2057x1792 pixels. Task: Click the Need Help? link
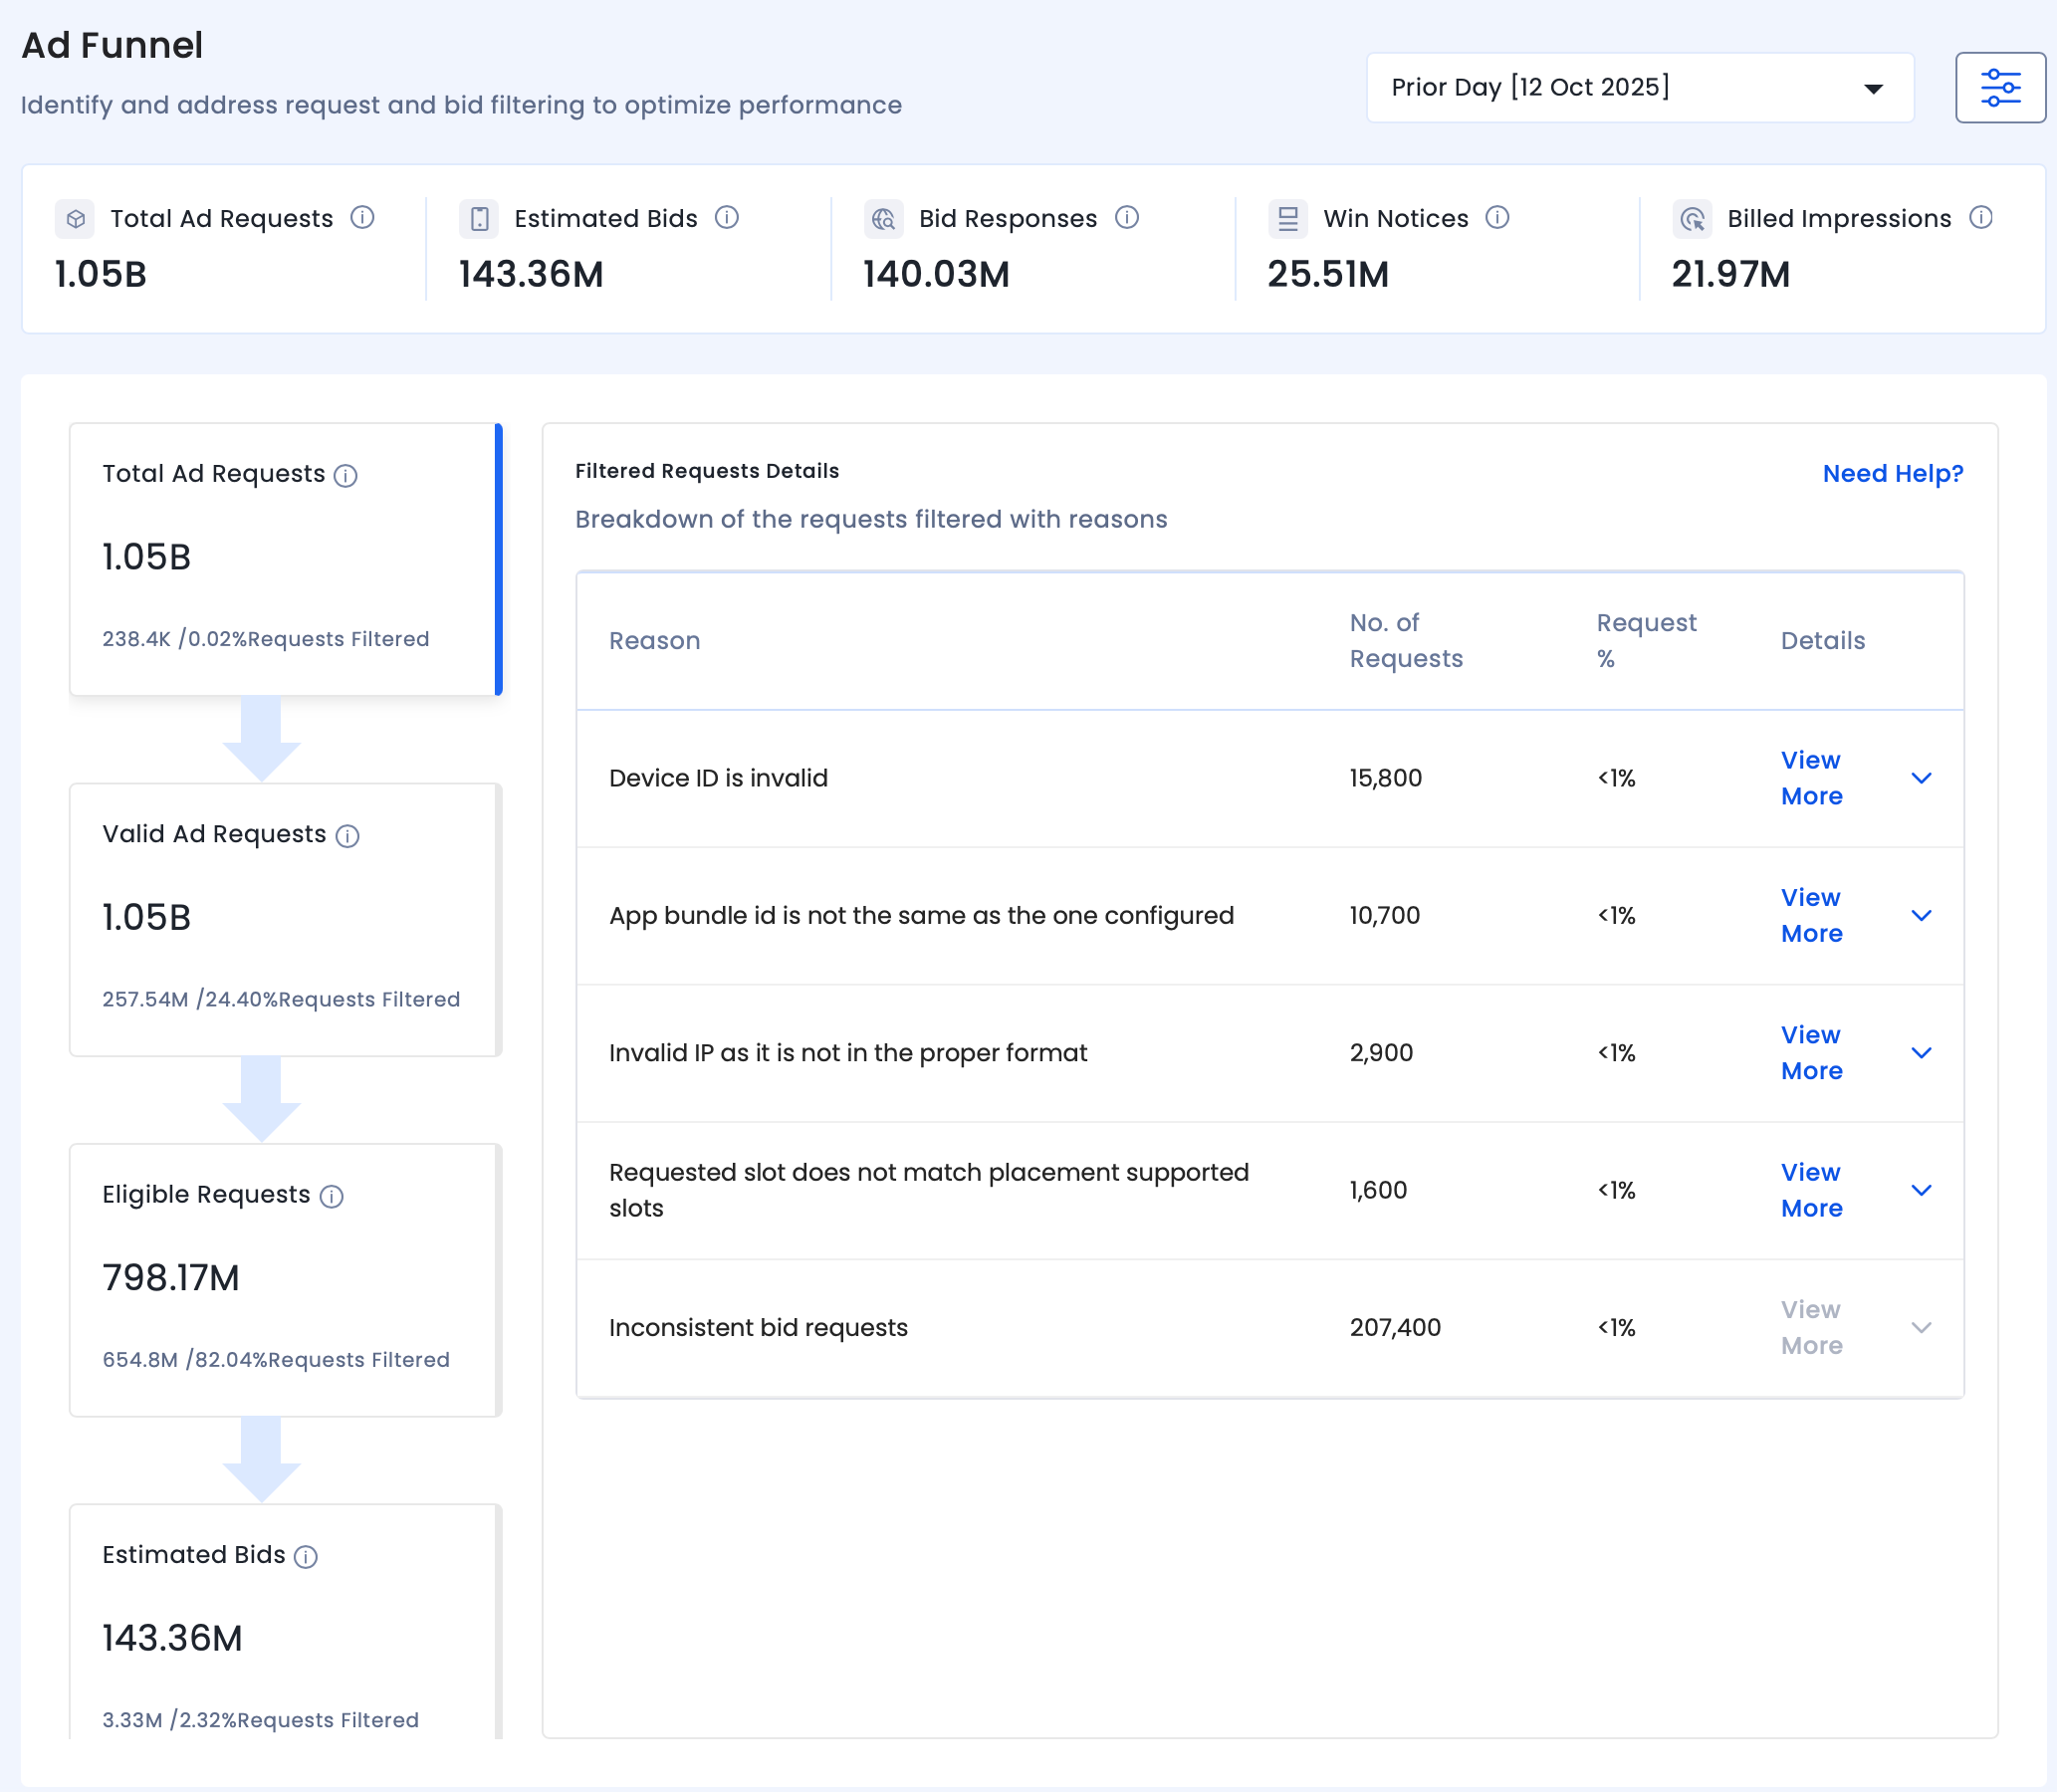(1892, 474)
